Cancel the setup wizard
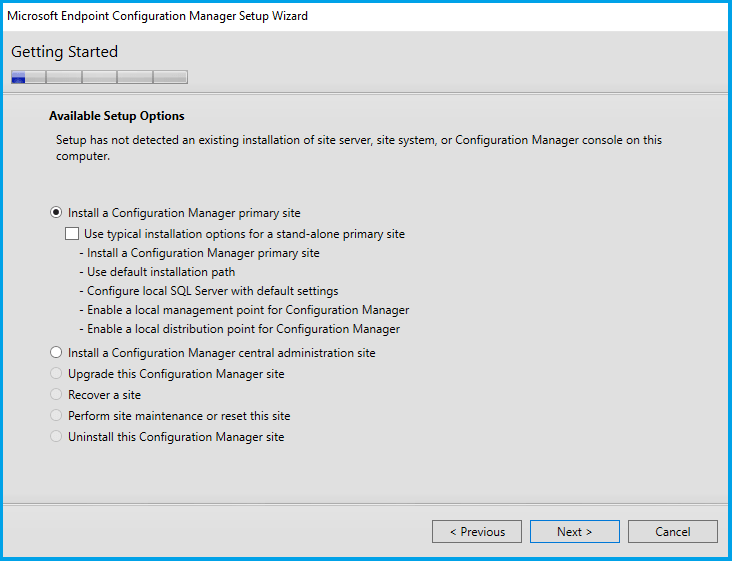This screenshot has width=732, height=561. pos(672,532)
